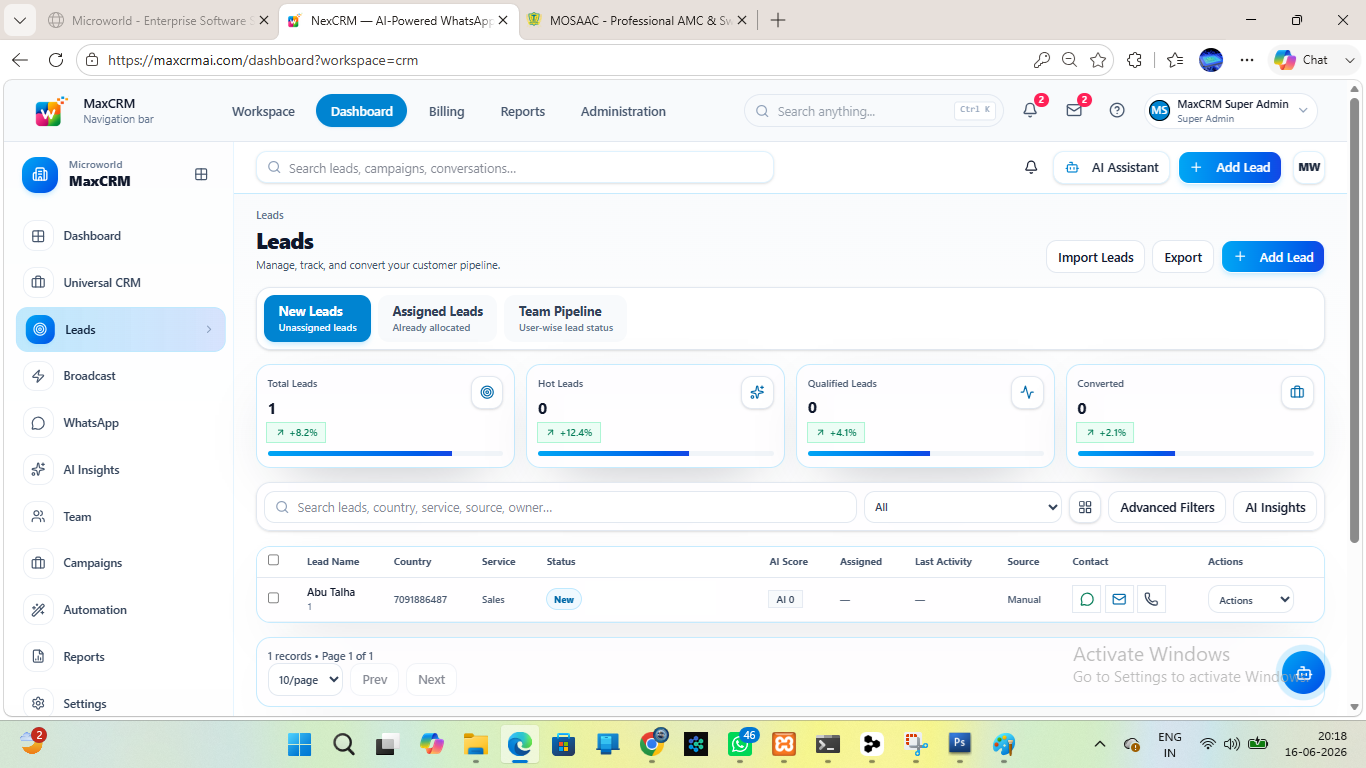Click the grid layout icon beside MaxCRM sidebar title

pyautogui.click(x=201, y=174)
